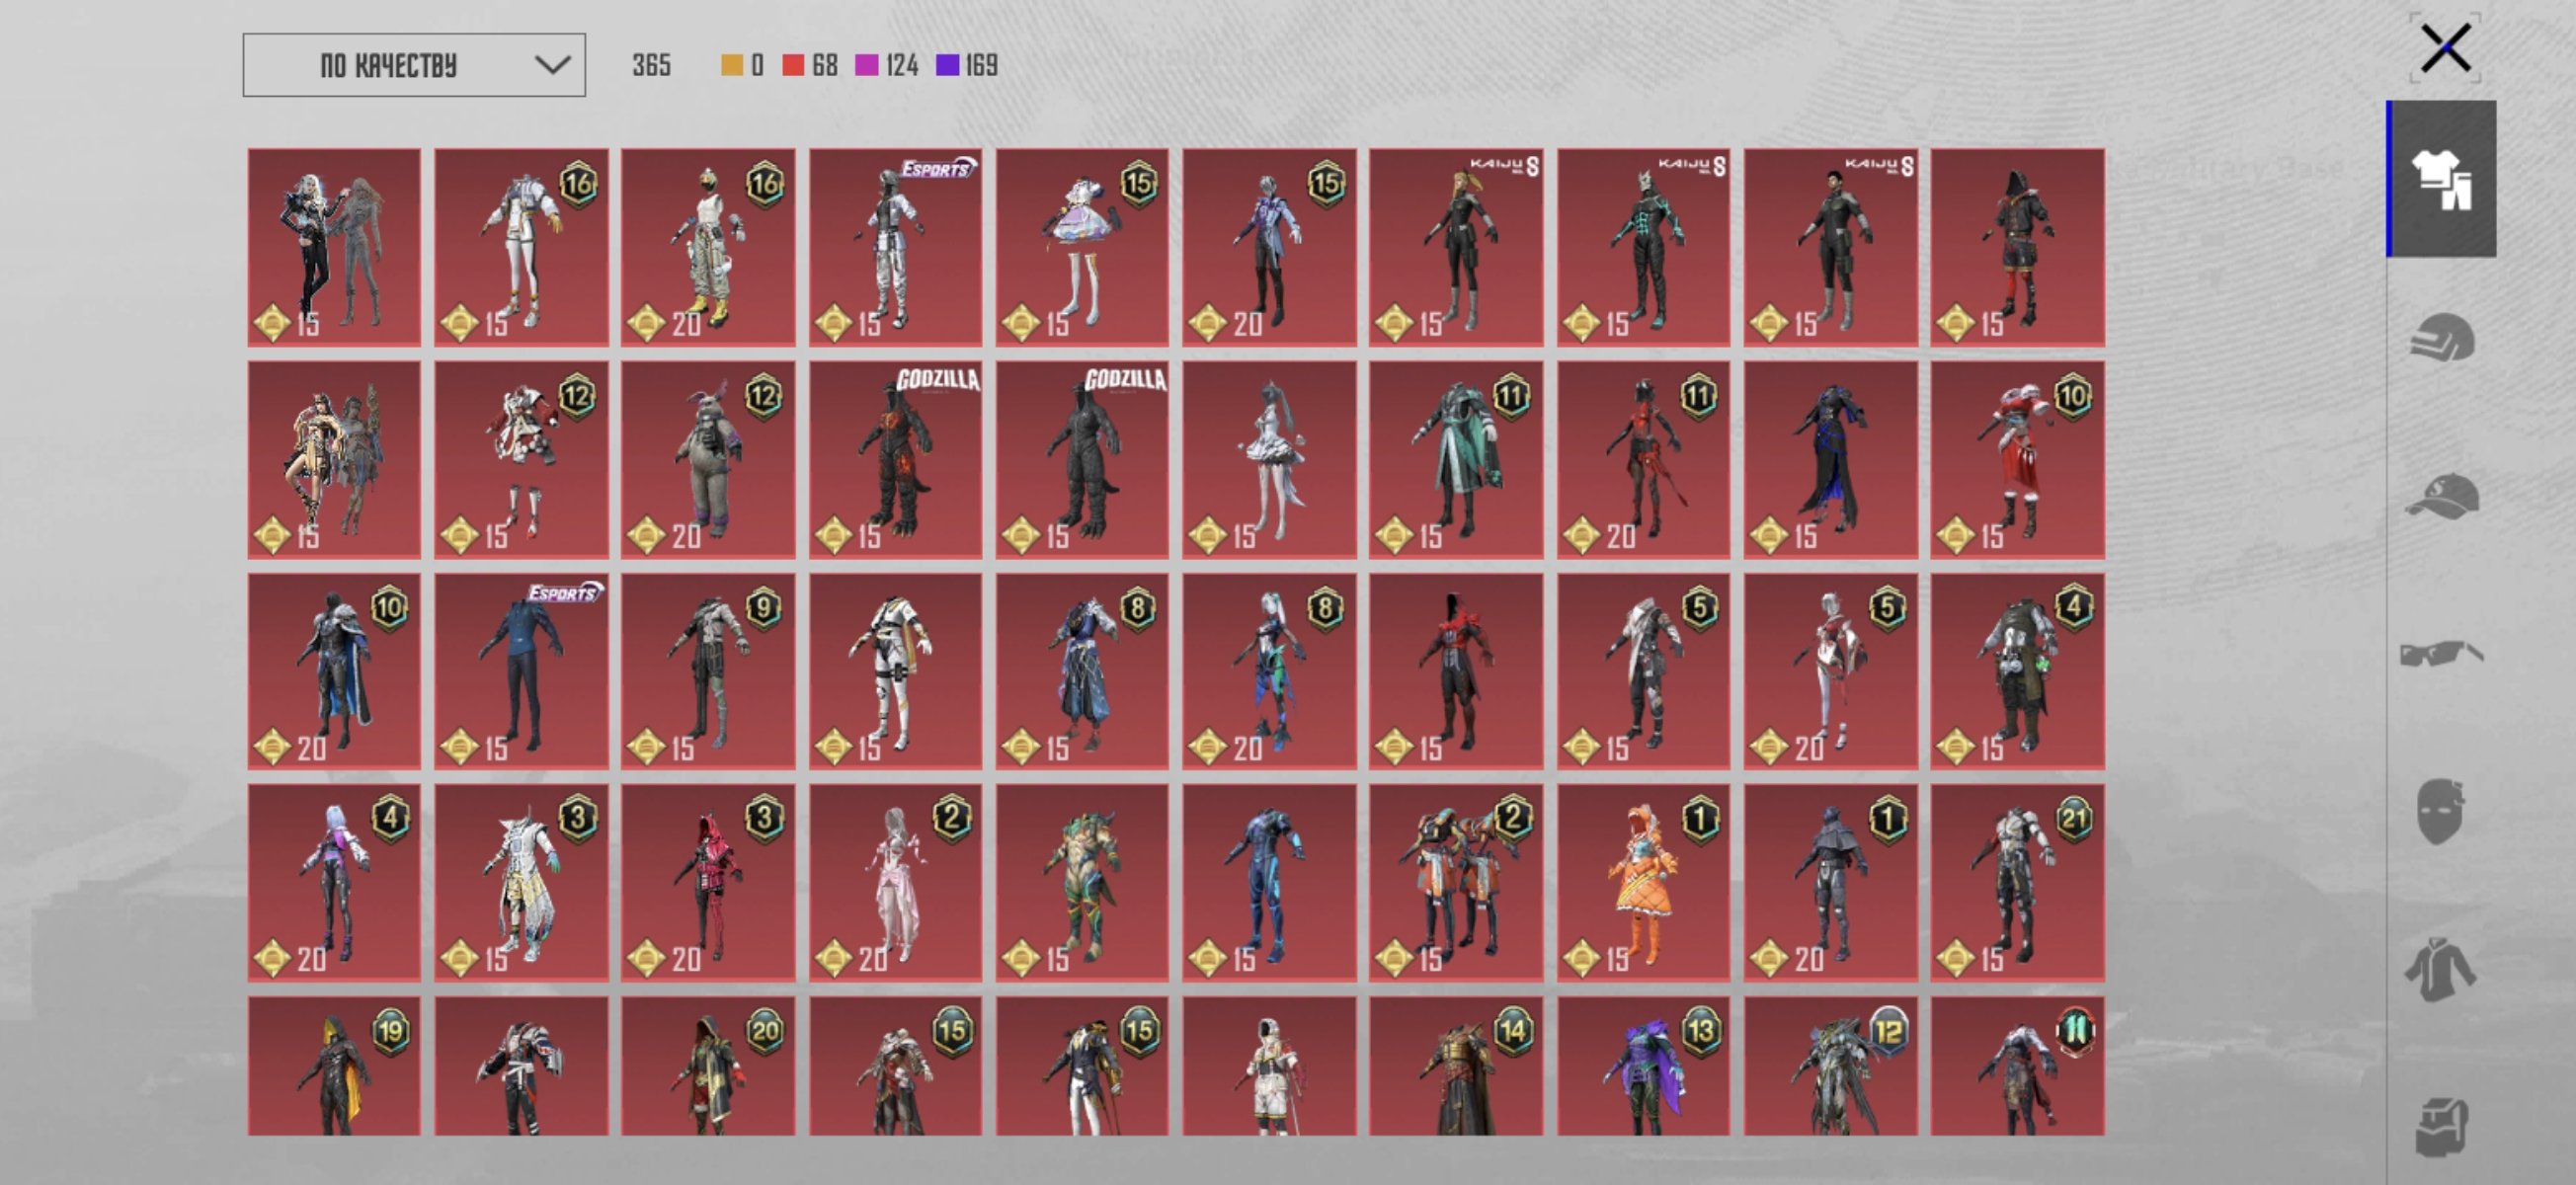Select the first Esports outfit in top row
Viewport: 2576px width, 1185px height.
coord(895,248)
